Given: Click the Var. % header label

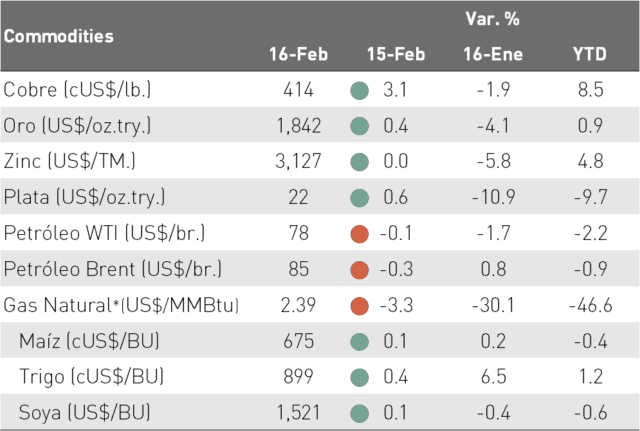Looking at the screenshot, I should tap(493, 19).
